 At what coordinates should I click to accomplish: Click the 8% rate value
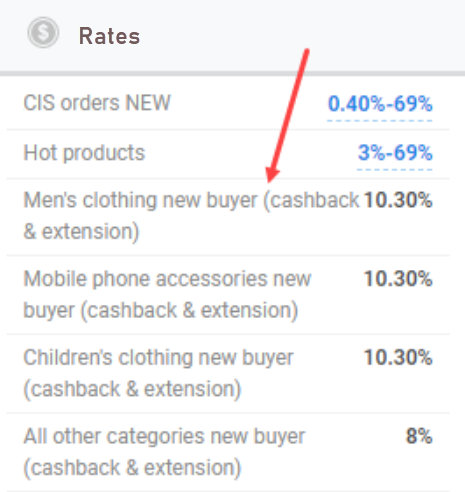(x=419, y=436)
